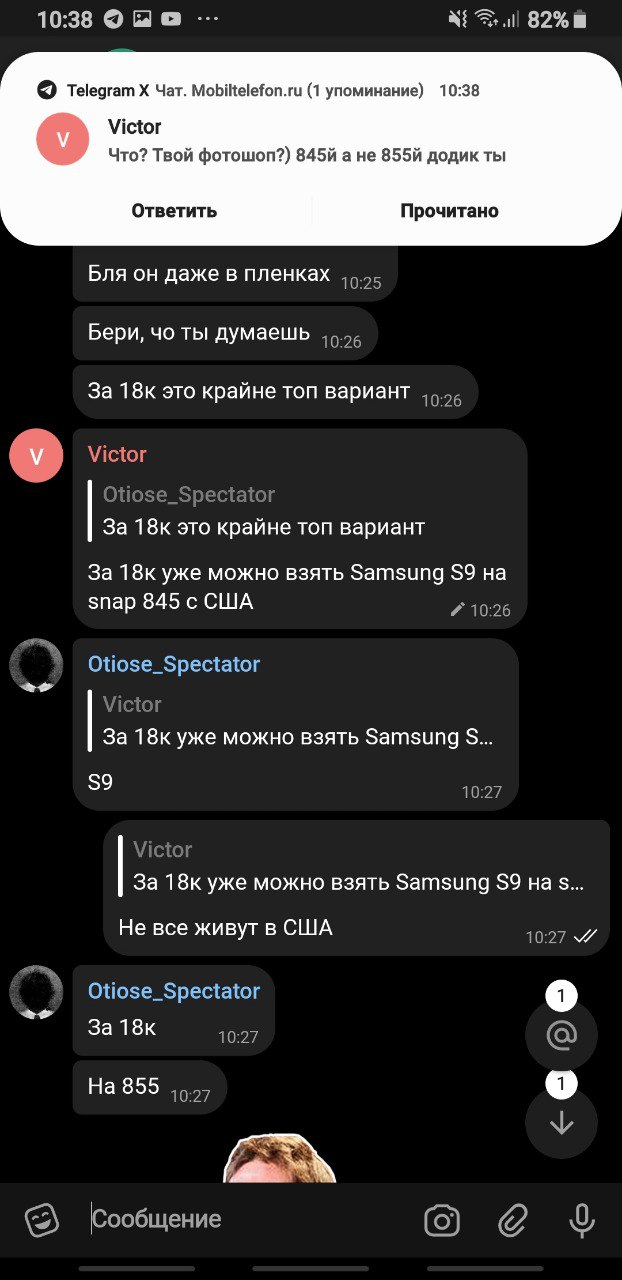The width and height of the screenshot is (622, 1280).
Task: Jump to mention with the @ button
Action: point(561,1036)
